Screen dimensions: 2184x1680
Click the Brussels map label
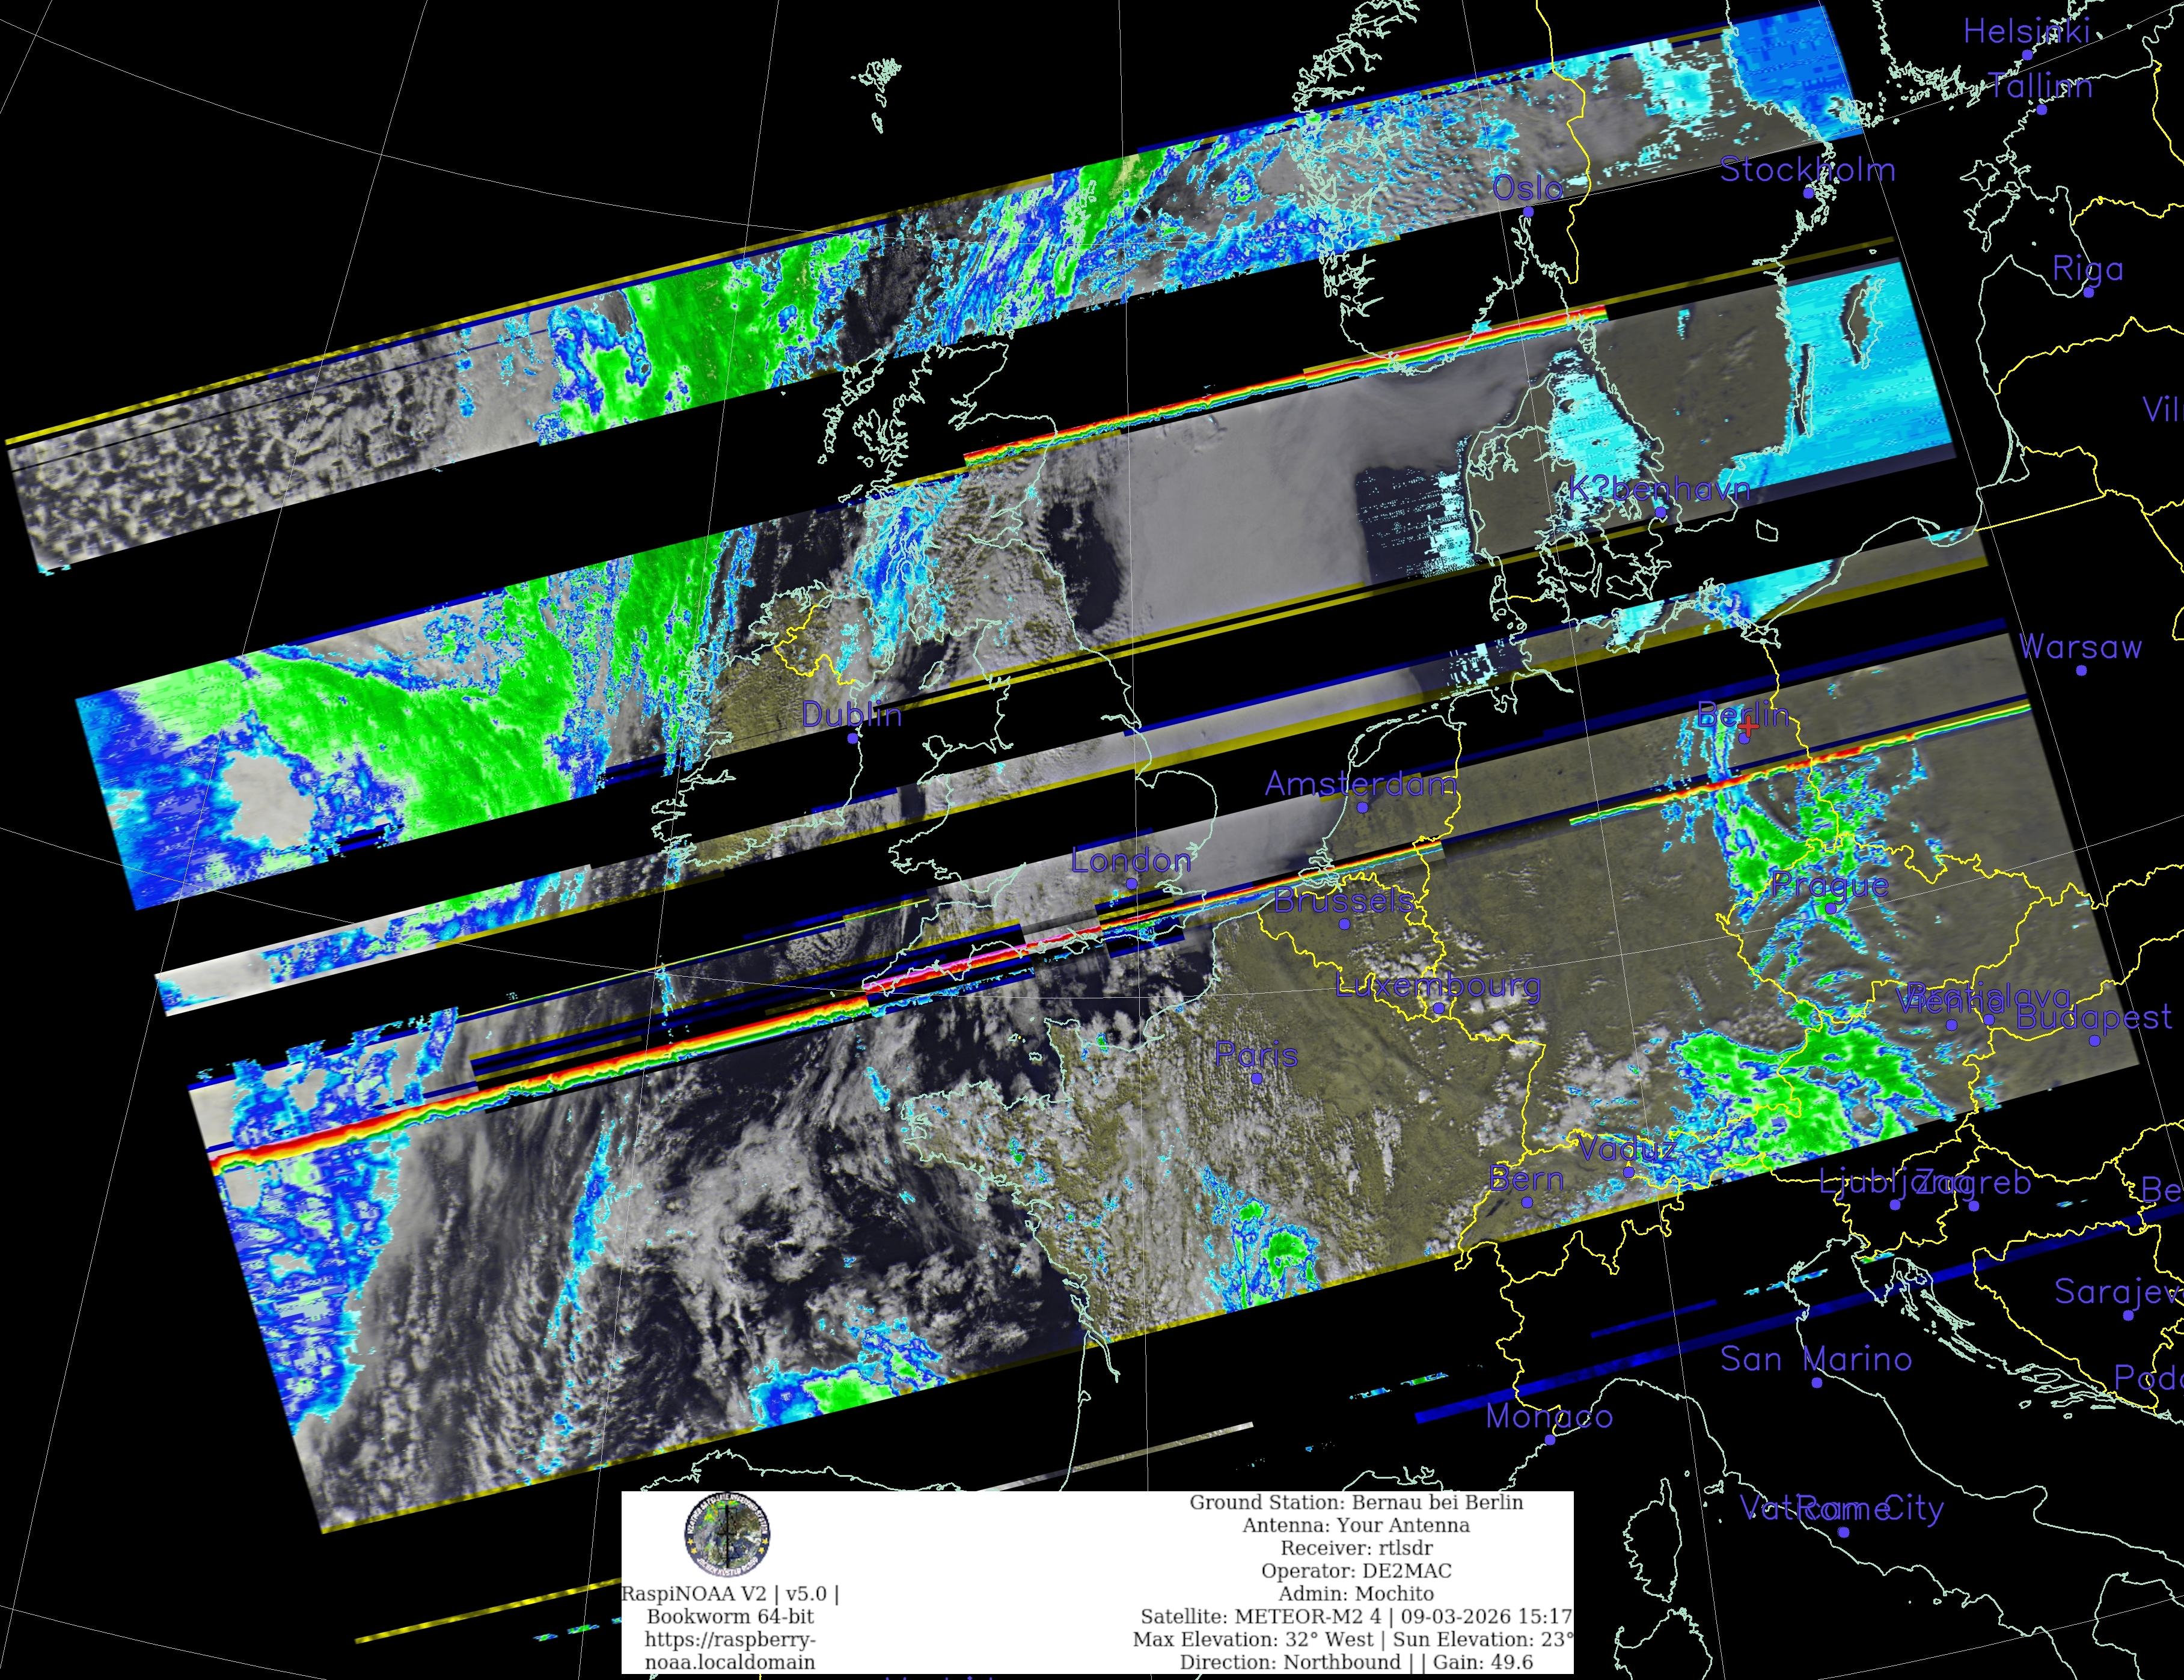pos(1344,901)
